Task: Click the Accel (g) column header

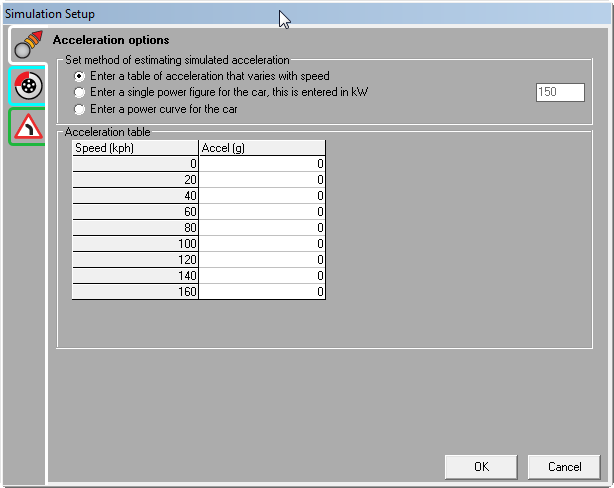Action: pyautogui.click(x=262, y=148)
